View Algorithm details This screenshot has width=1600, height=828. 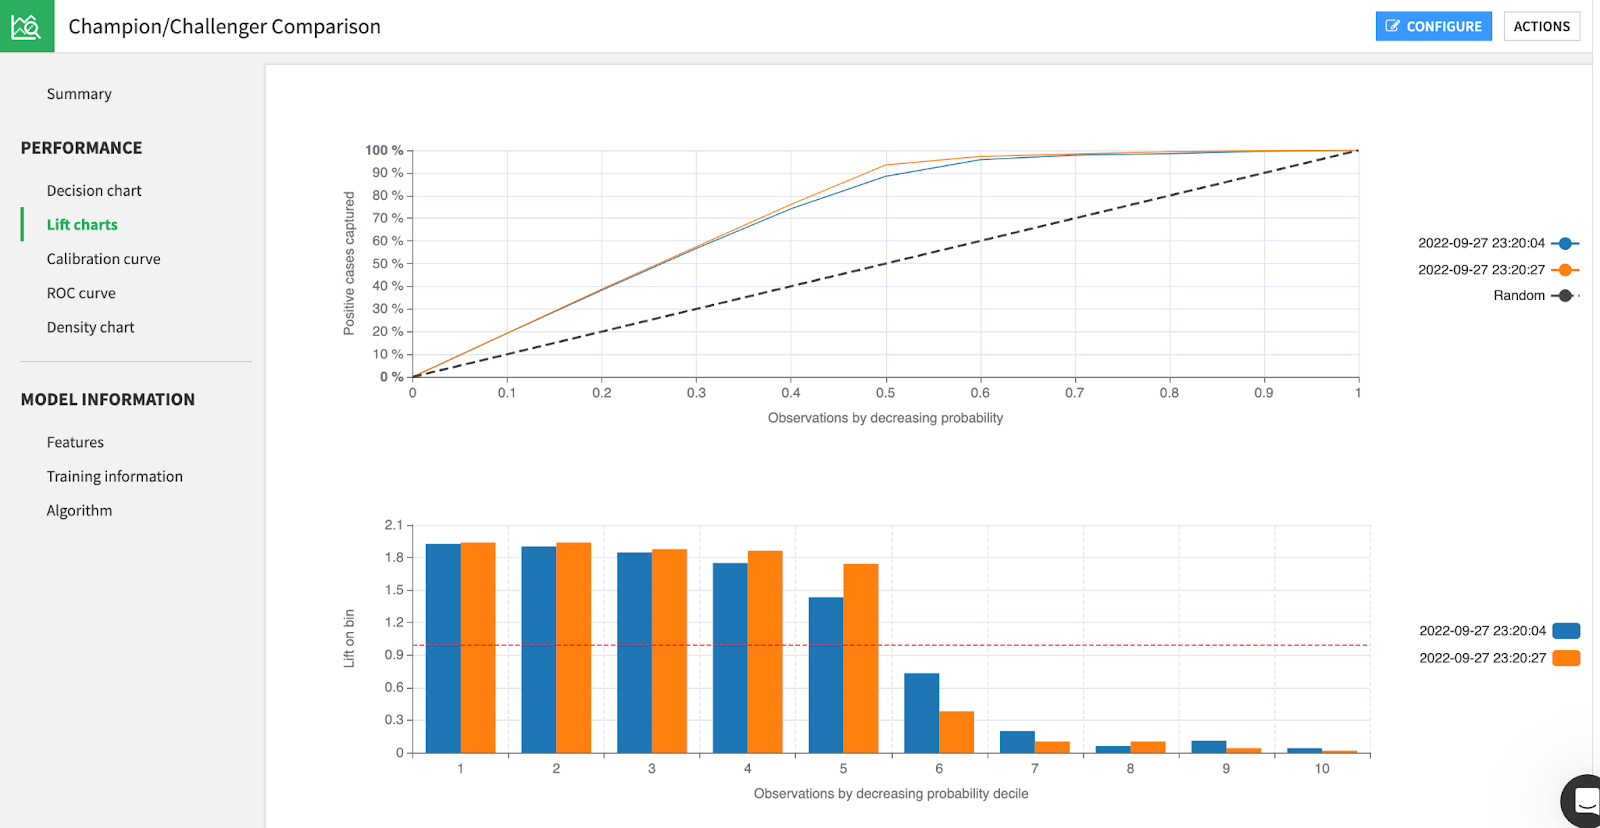[79, 510]
